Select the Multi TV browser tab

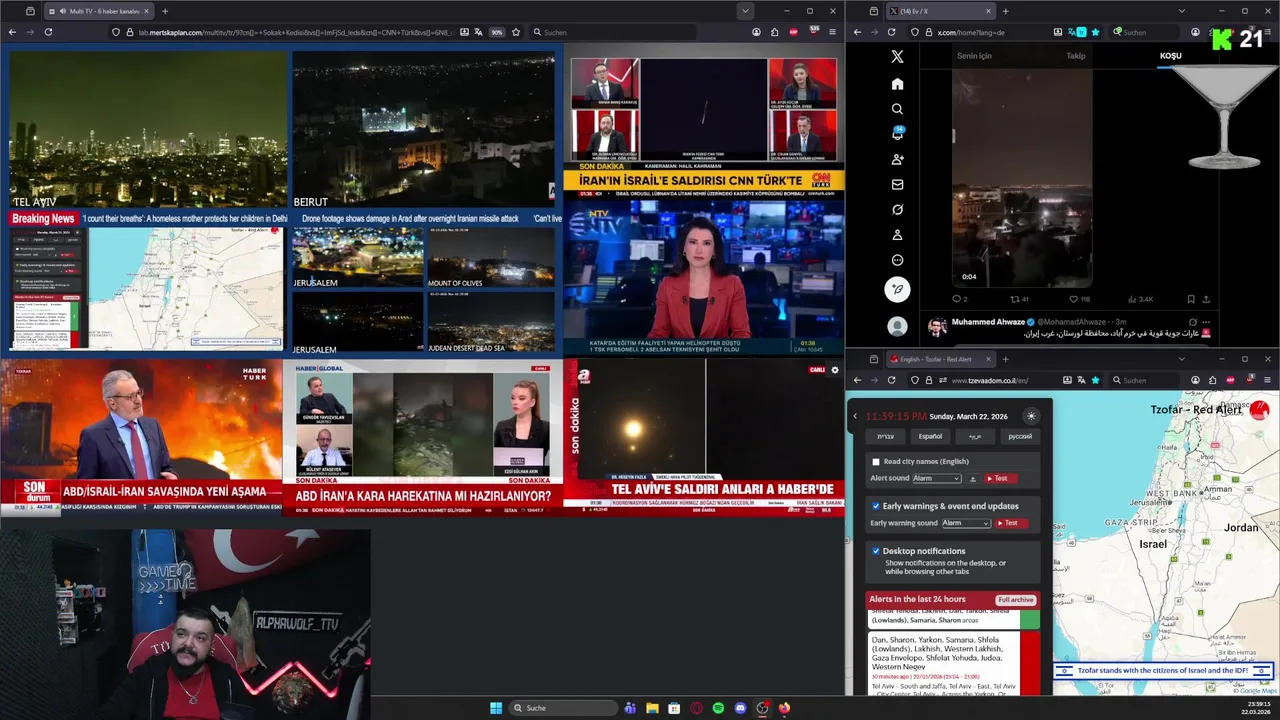pos(101,11)
